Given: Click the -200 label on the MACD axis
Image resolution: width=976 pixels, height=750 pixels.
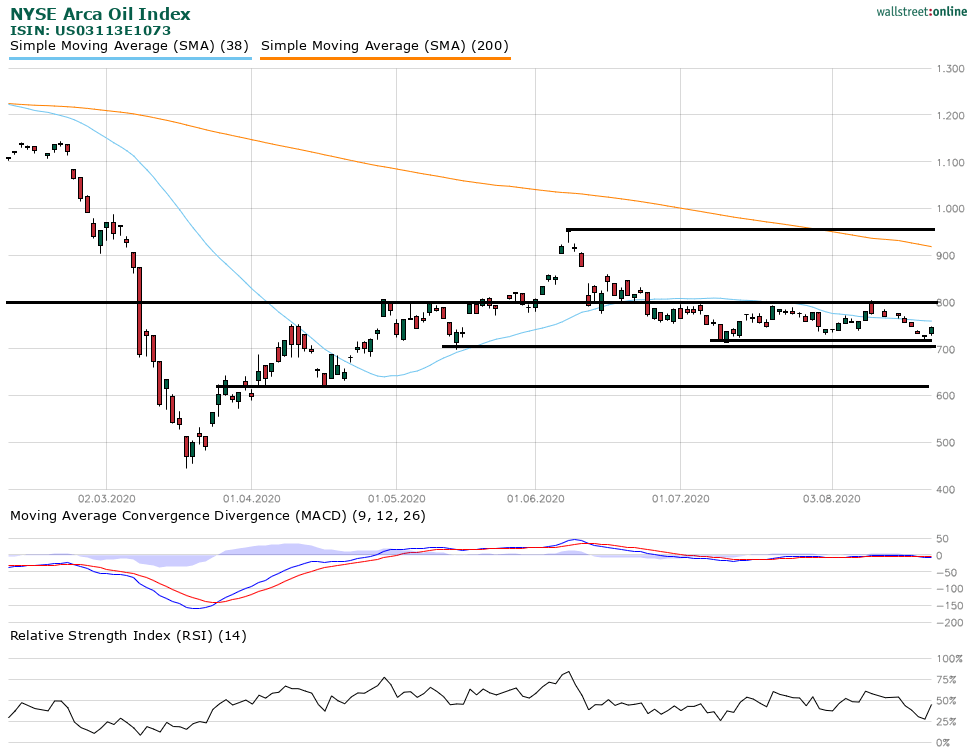Looking at the screenshot, I should coord(947,623).
